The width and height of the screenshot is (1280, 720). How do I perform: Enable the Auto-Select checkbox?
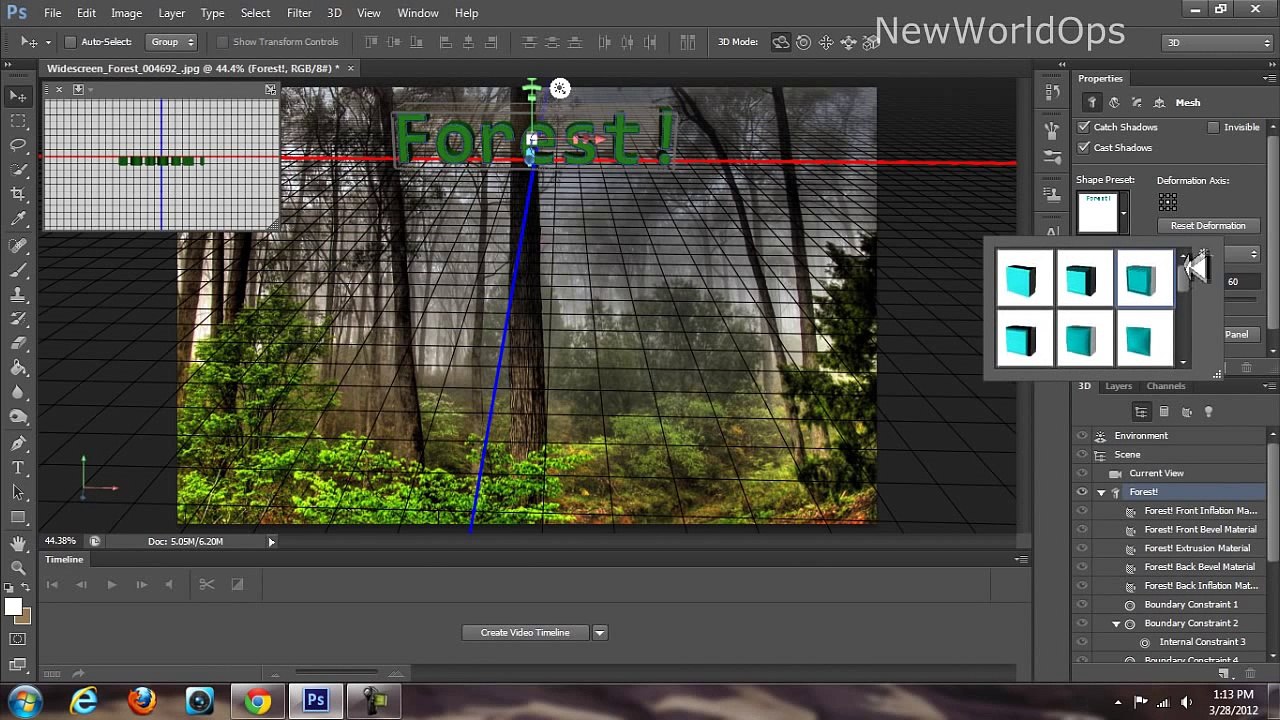click(70, 42)
